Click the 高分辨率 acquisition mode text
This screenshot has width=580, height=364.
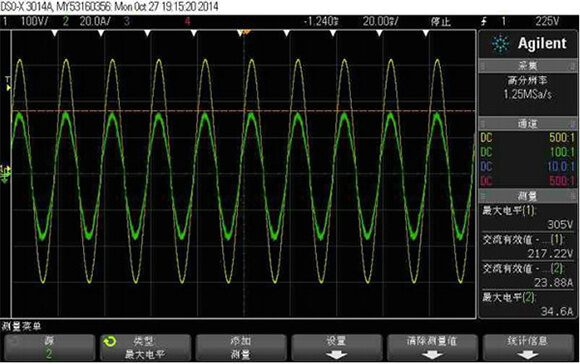[527, 80]
